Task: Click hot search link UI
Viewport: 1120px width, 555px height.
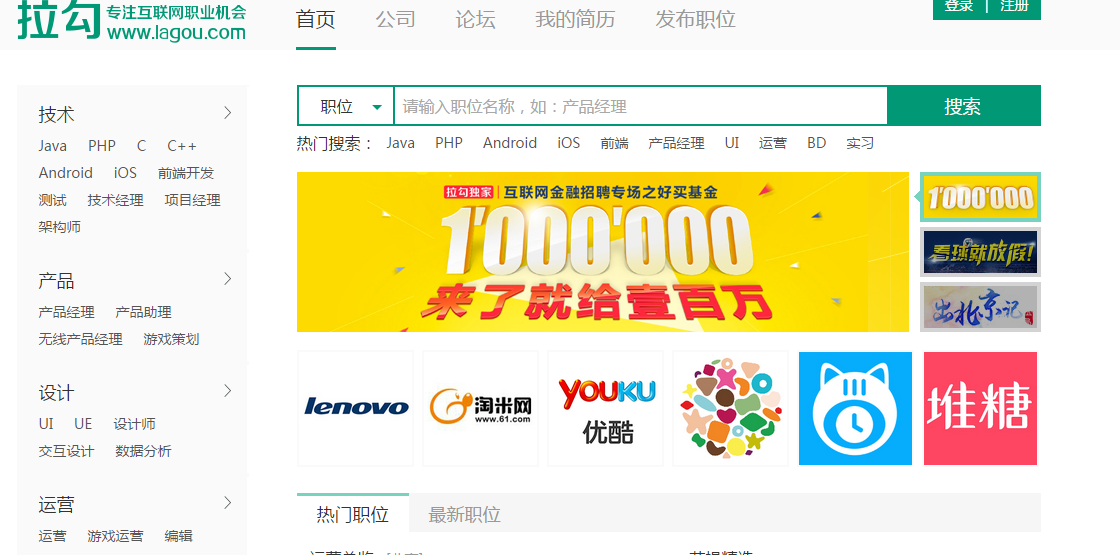Action: 732,143
